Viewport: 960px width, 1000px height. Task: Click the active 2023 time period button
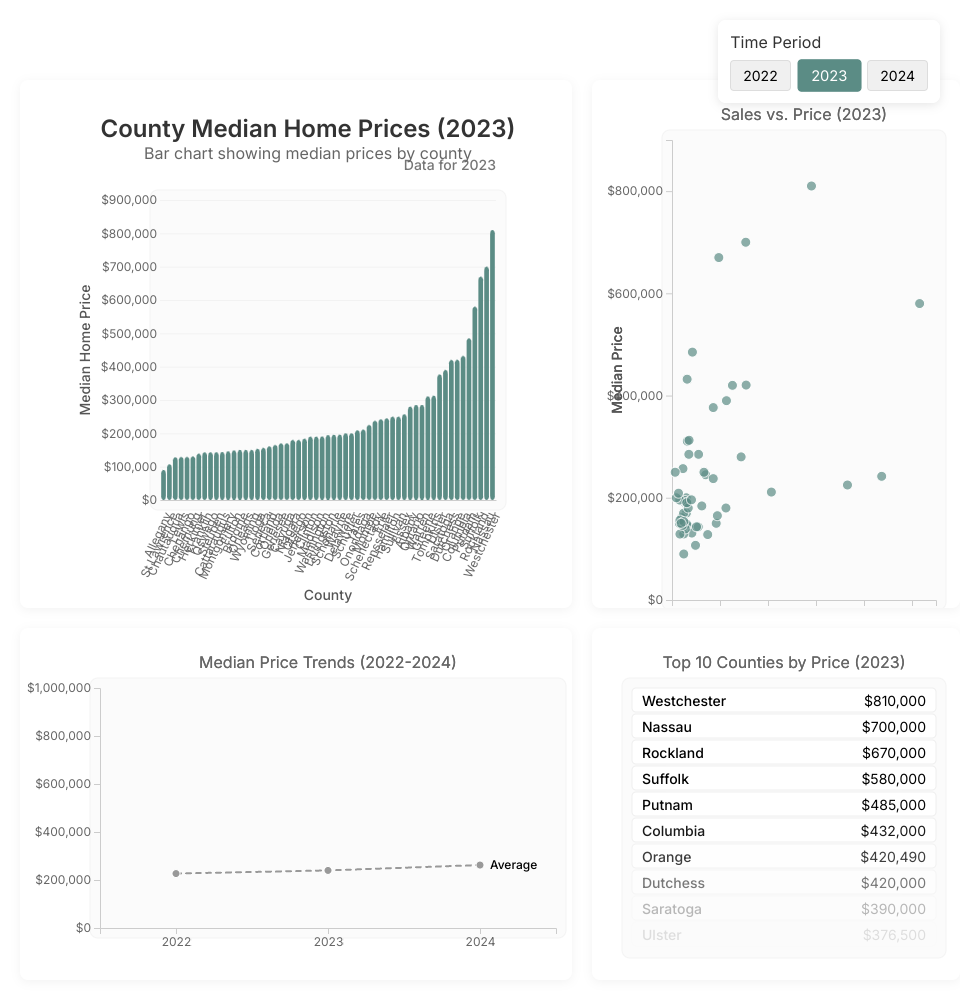[x=829, y=76]
